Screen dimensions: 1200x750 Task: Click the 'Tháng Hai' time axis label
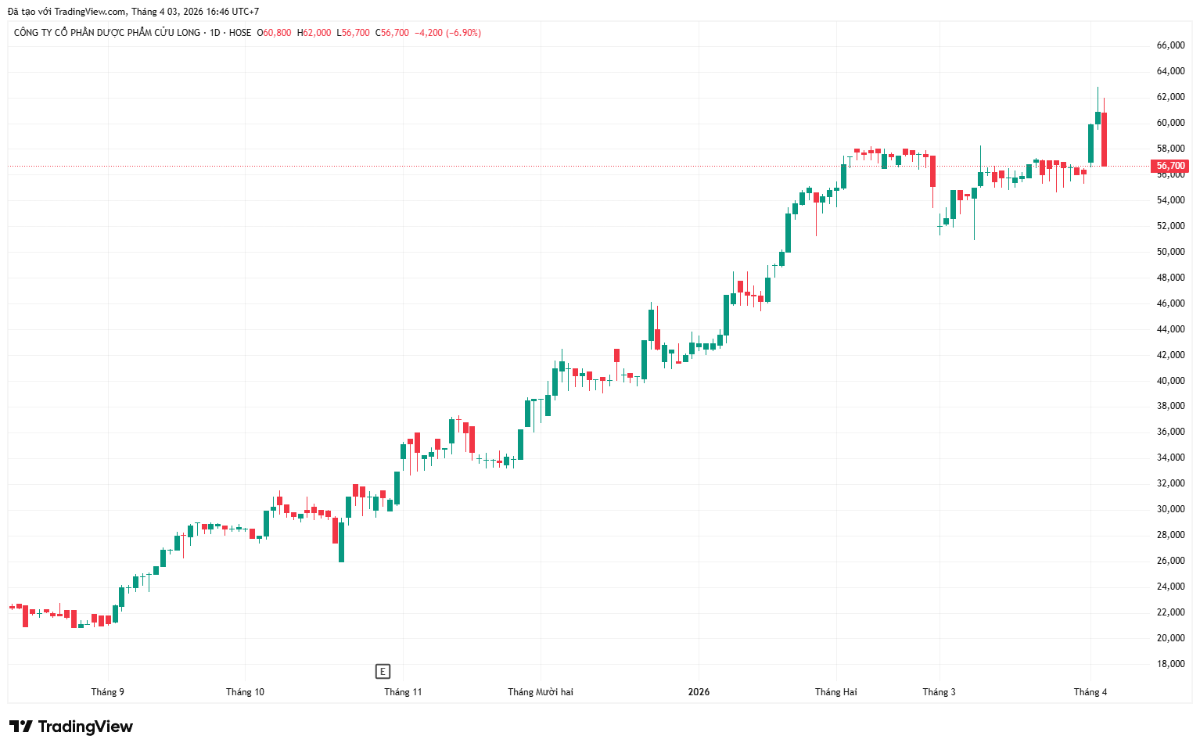coord(836,692)
